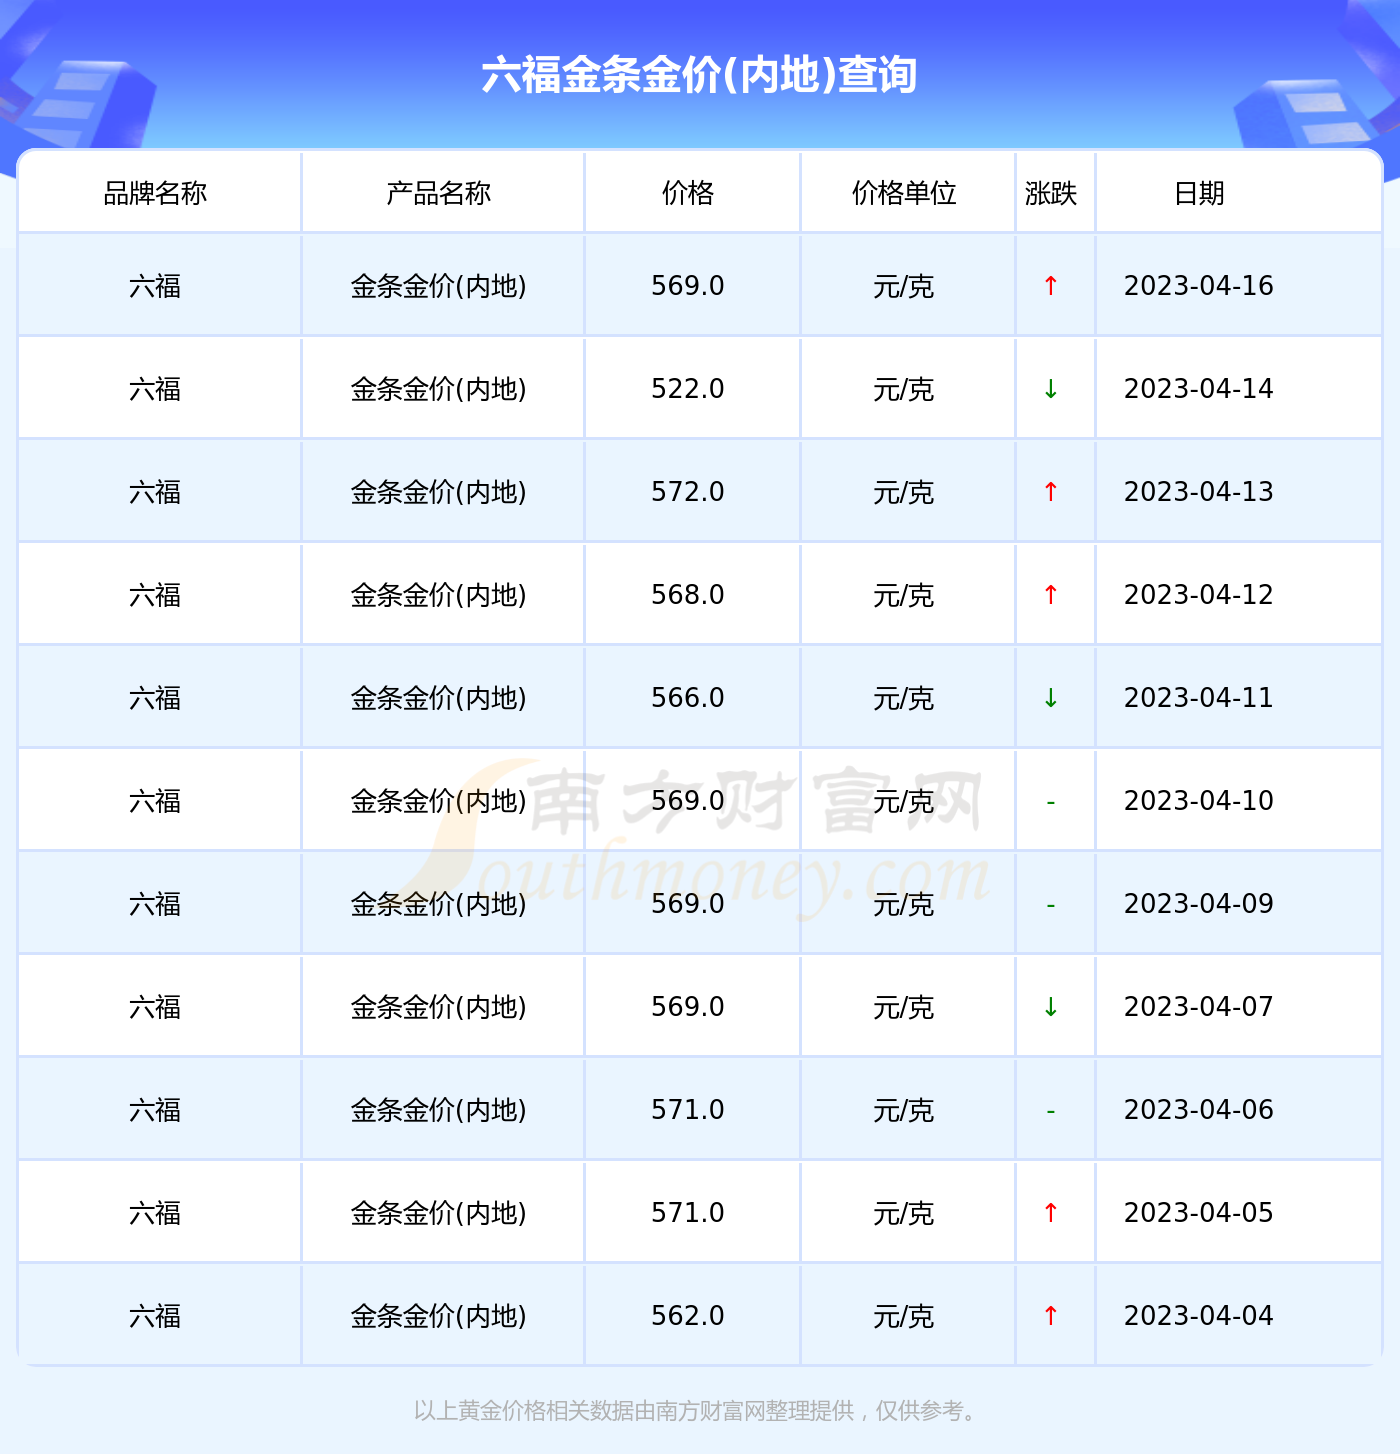
Task: Select the date 2023-04-12
Action: [x=1199, y=595]
